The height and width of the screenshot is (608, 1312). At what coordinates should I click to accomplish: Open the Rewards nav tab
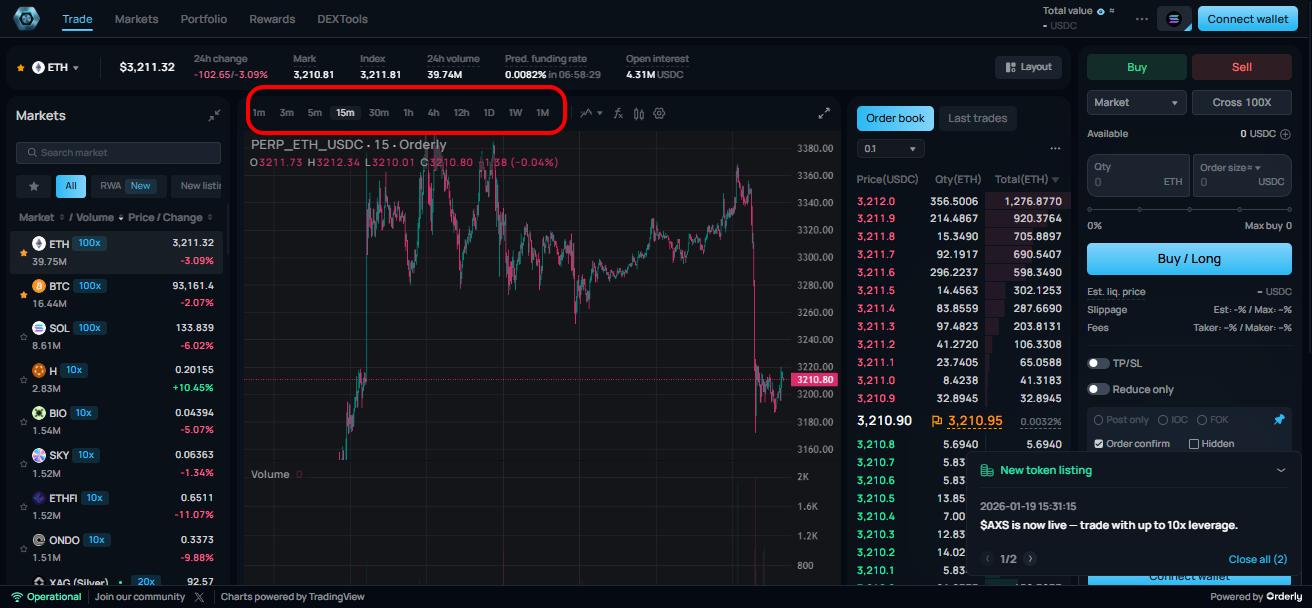272,19
